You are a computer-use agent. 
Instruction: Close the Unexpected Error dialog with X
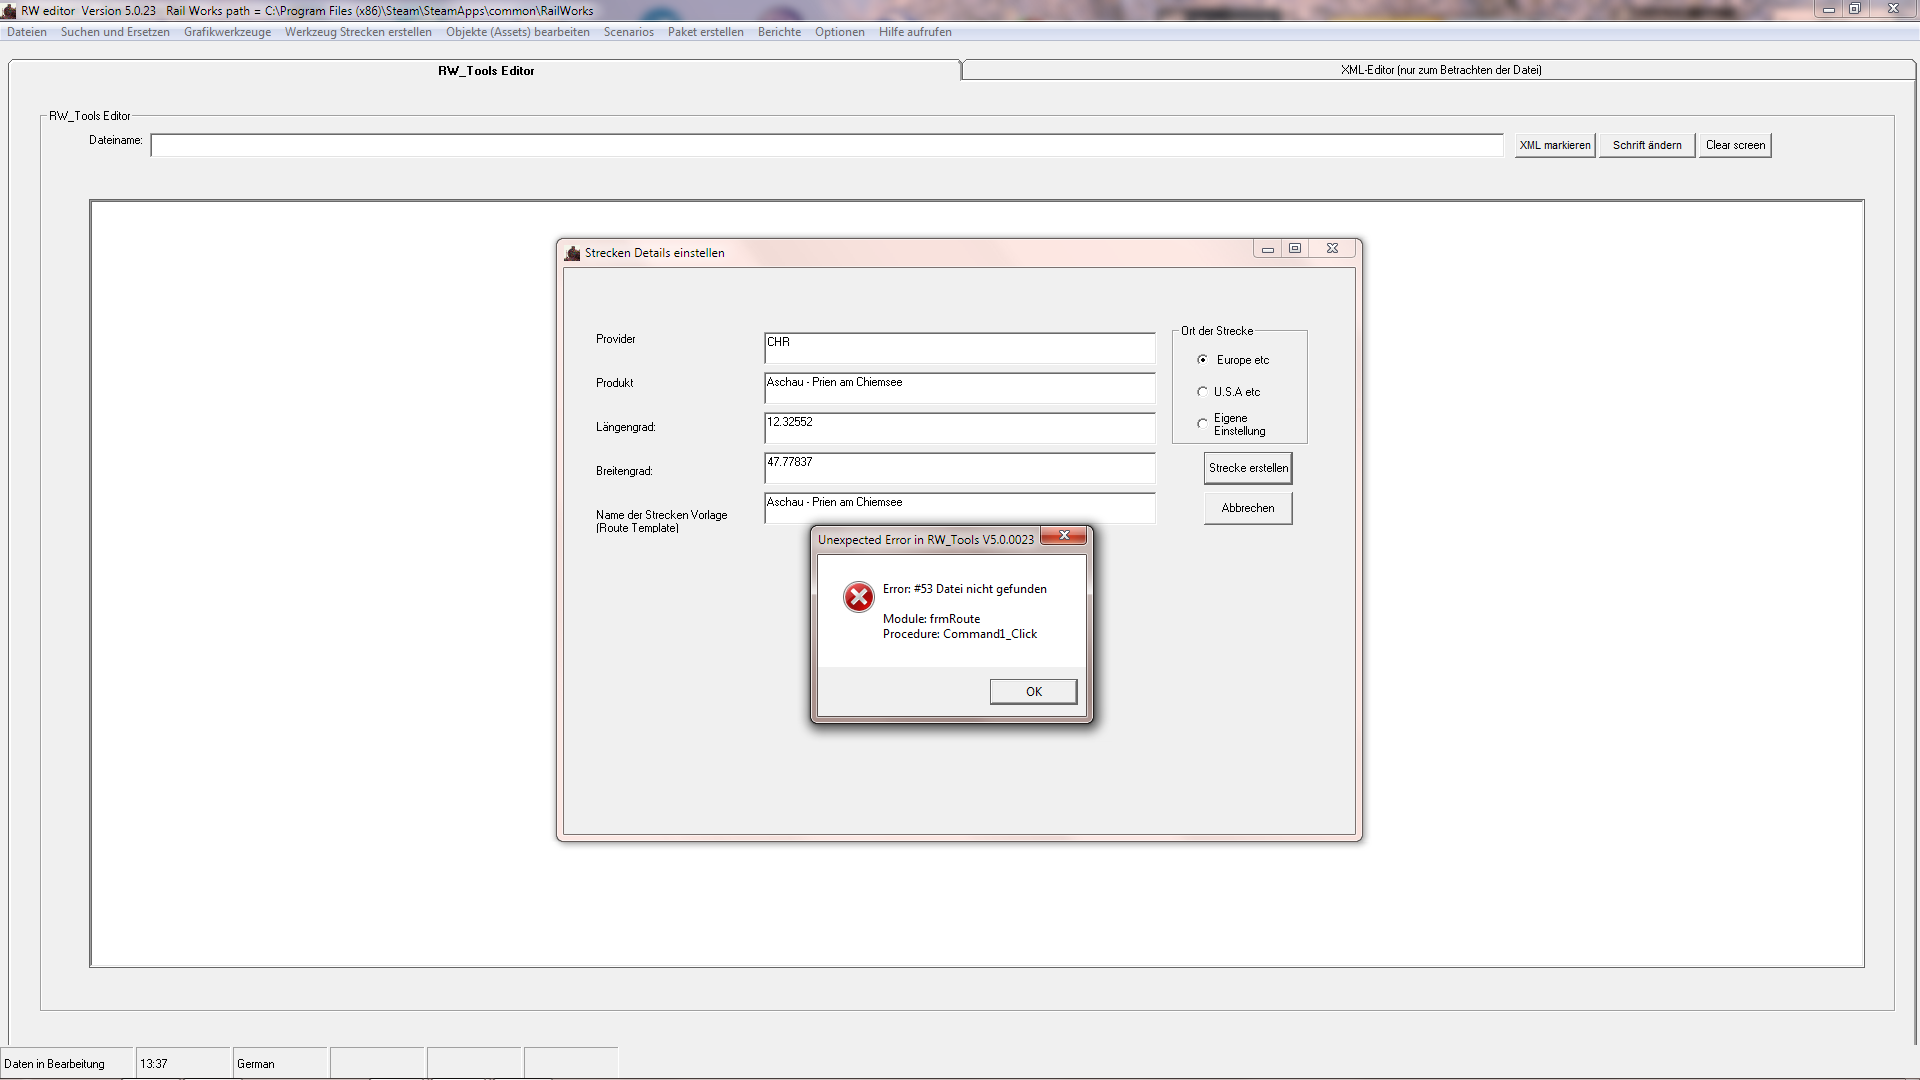tap(1064, 536)
